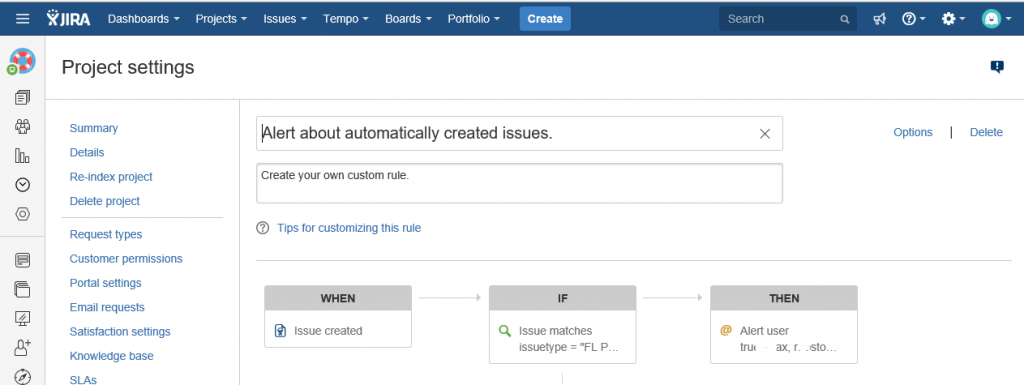Select Re-index project
Image resolution: width=1024 pixels, height=385 pixels.
111,177
